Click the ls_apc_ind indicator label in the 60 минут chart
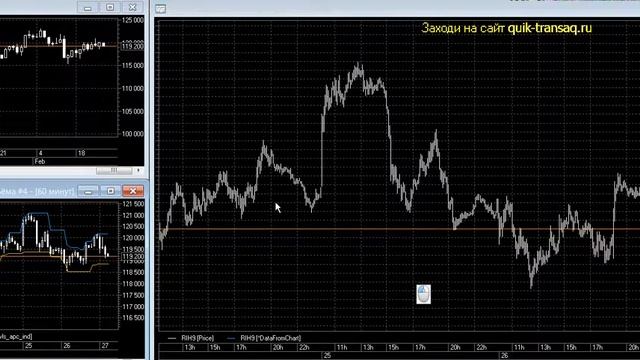This screenshot has height=360, width=640. [16, 337]
